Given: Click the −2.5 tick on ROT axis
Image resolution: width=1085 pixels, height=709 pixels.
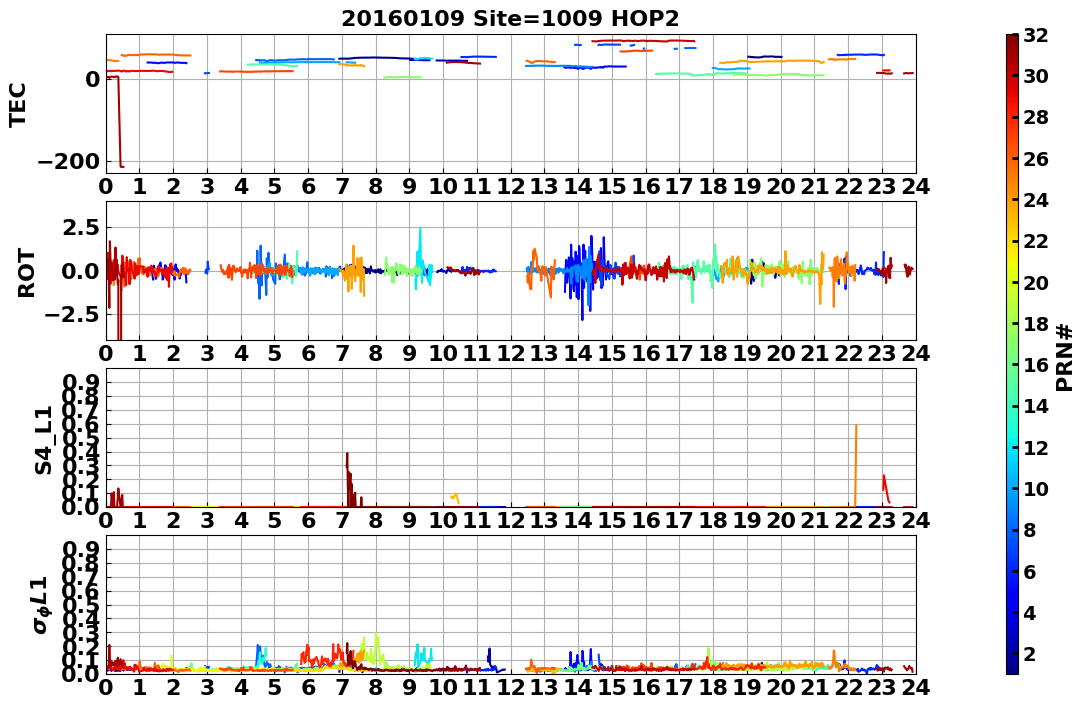Looking at the screenshot, I should tap(71, 314).
